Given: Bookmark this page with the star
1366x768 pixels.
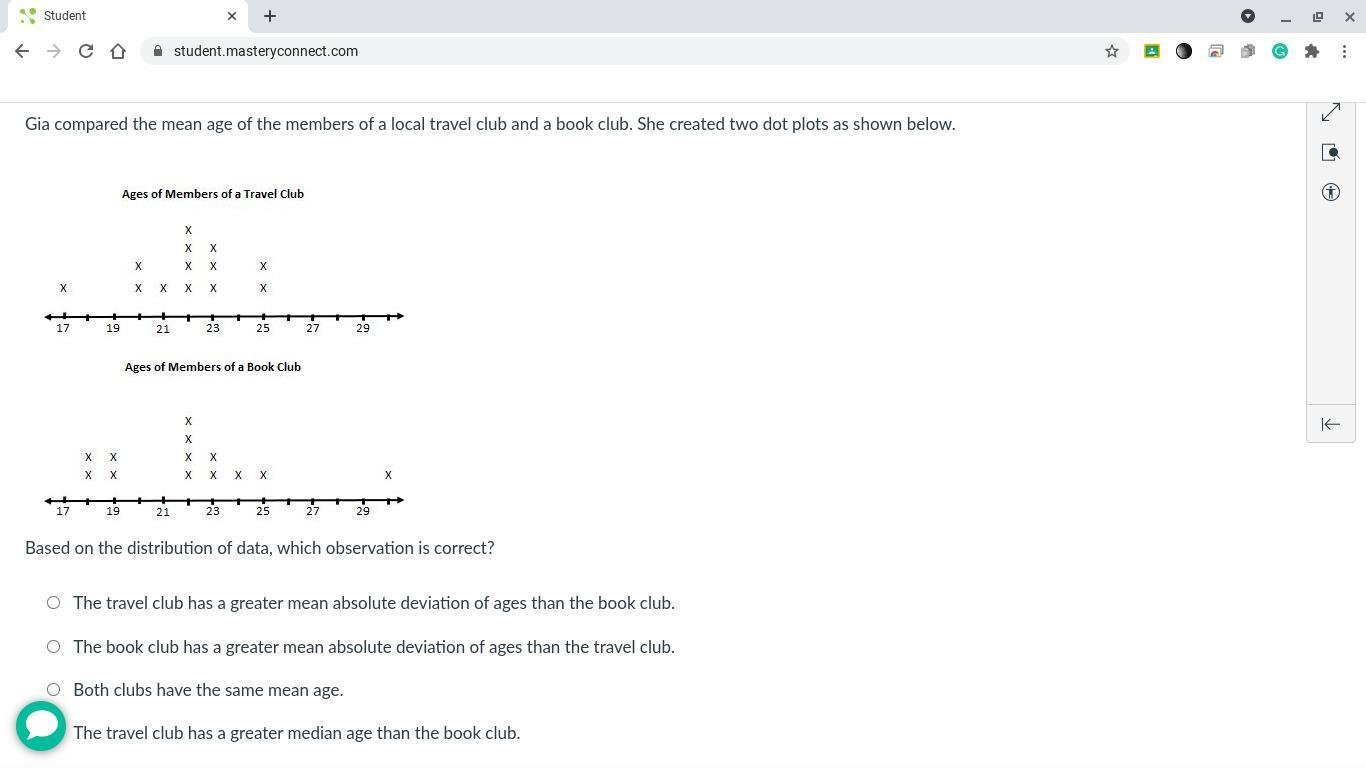Looking at the screenshot, I should tap(1111, 51).
